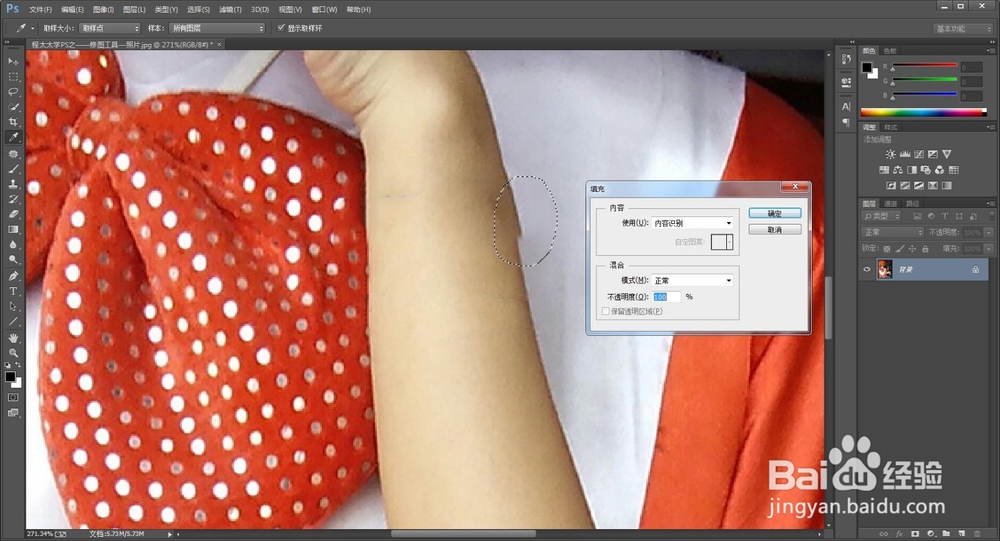This screenshot has height=541, width=1000.
Task: Open the 样本 sample layers dropdown
Action: pos(217,28)
